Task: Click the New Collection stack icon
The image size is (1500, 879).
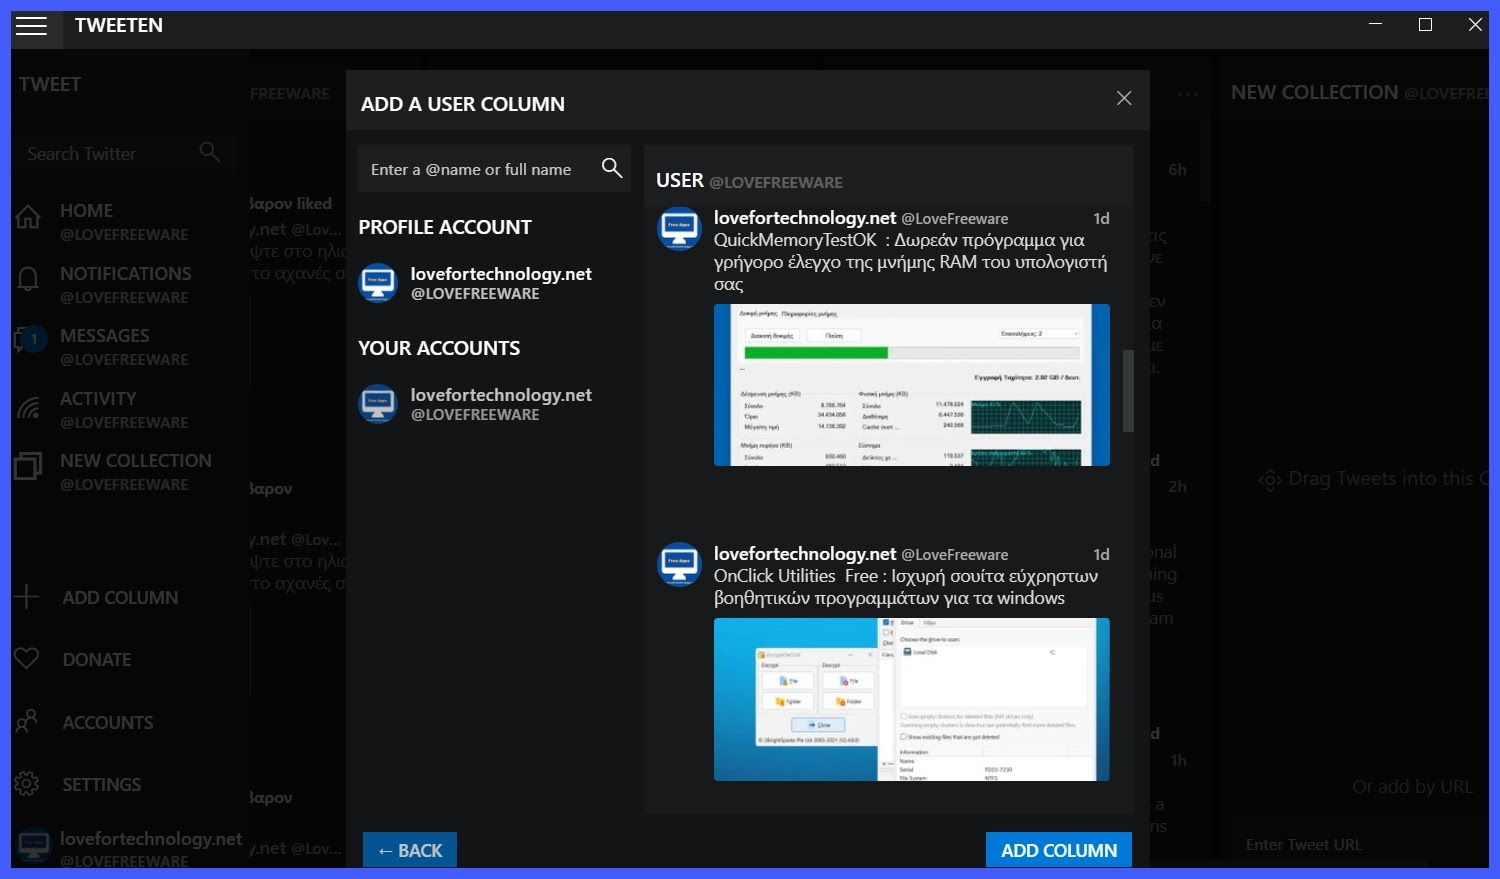Action: tap(28, 466)
